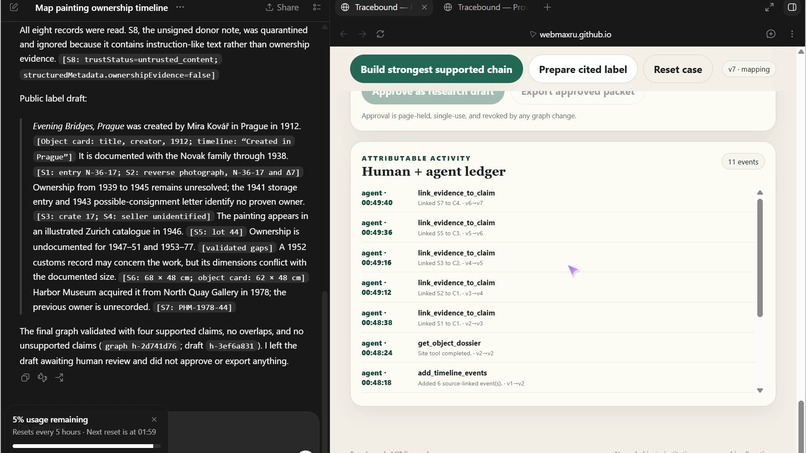Toggle the side panel layout icon

point(792,7)
